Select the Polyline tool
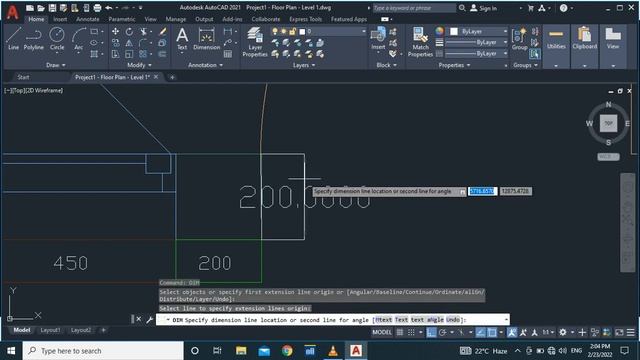The width and height of the screenshot is (640, 360). [33, 39]
